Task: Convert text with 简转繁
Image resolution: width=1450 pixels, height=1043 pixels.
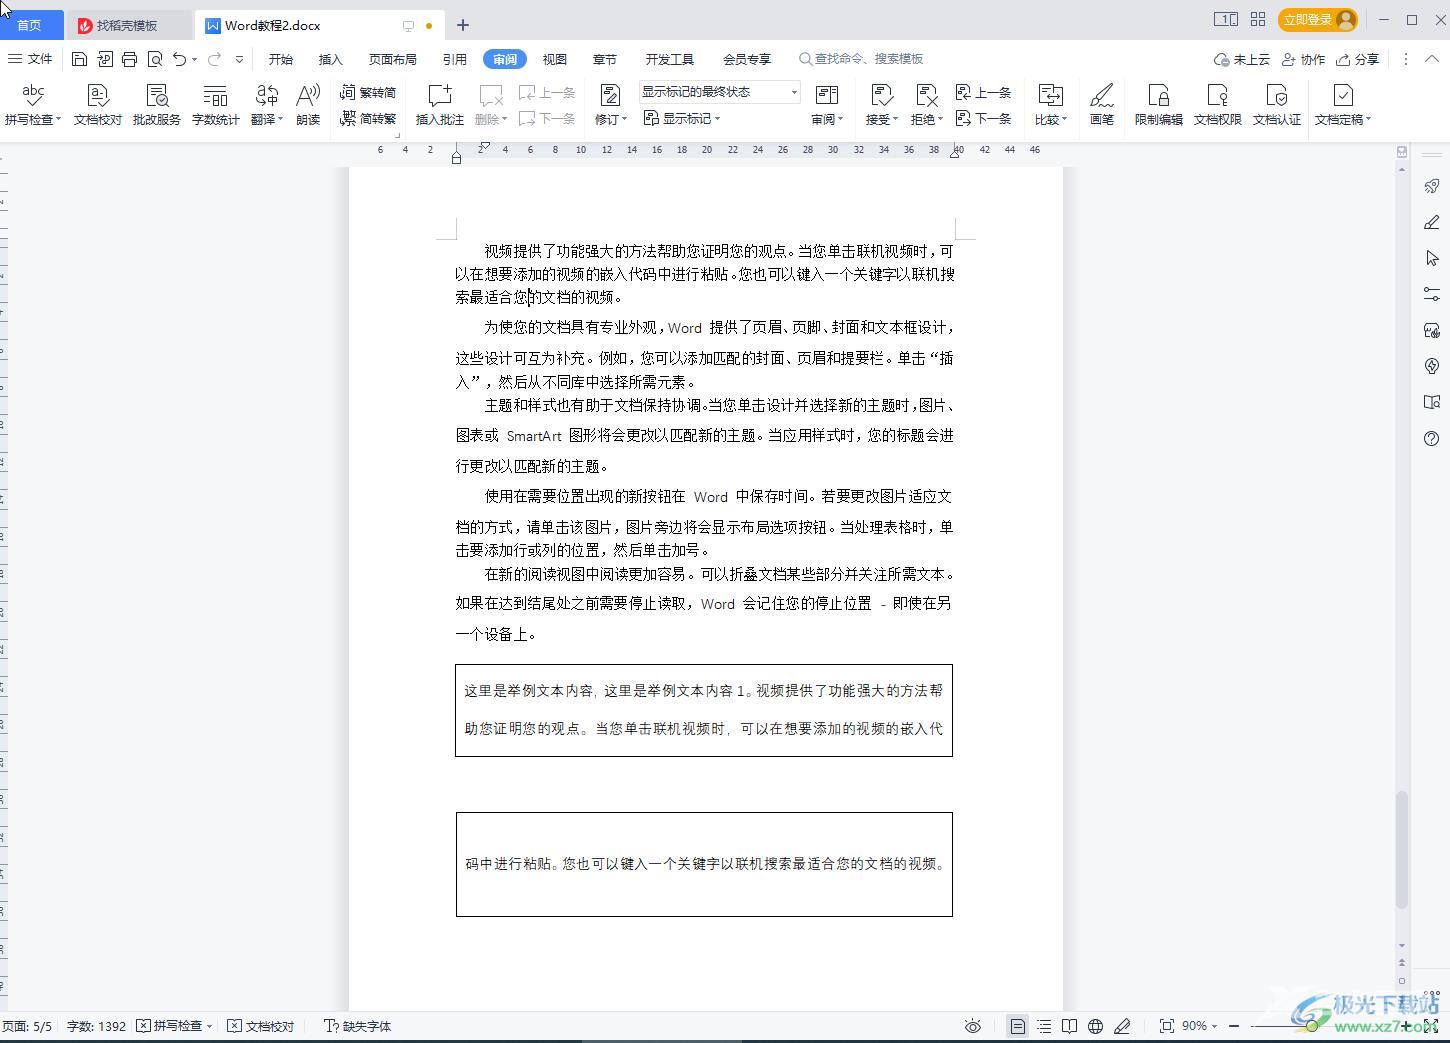Action: pyautogui.click(x=368, y=118)
